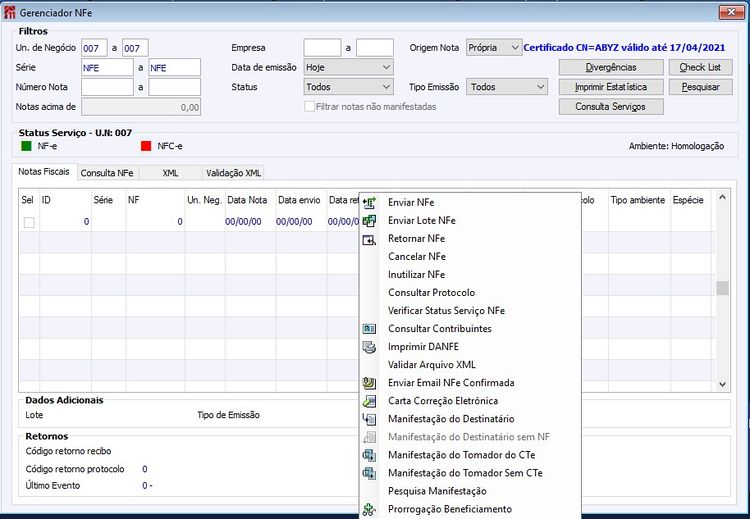Click the Enviar Email NFe Confirmada icon
750x519 pixels.
pyautogui.click(x=368, y=383)
